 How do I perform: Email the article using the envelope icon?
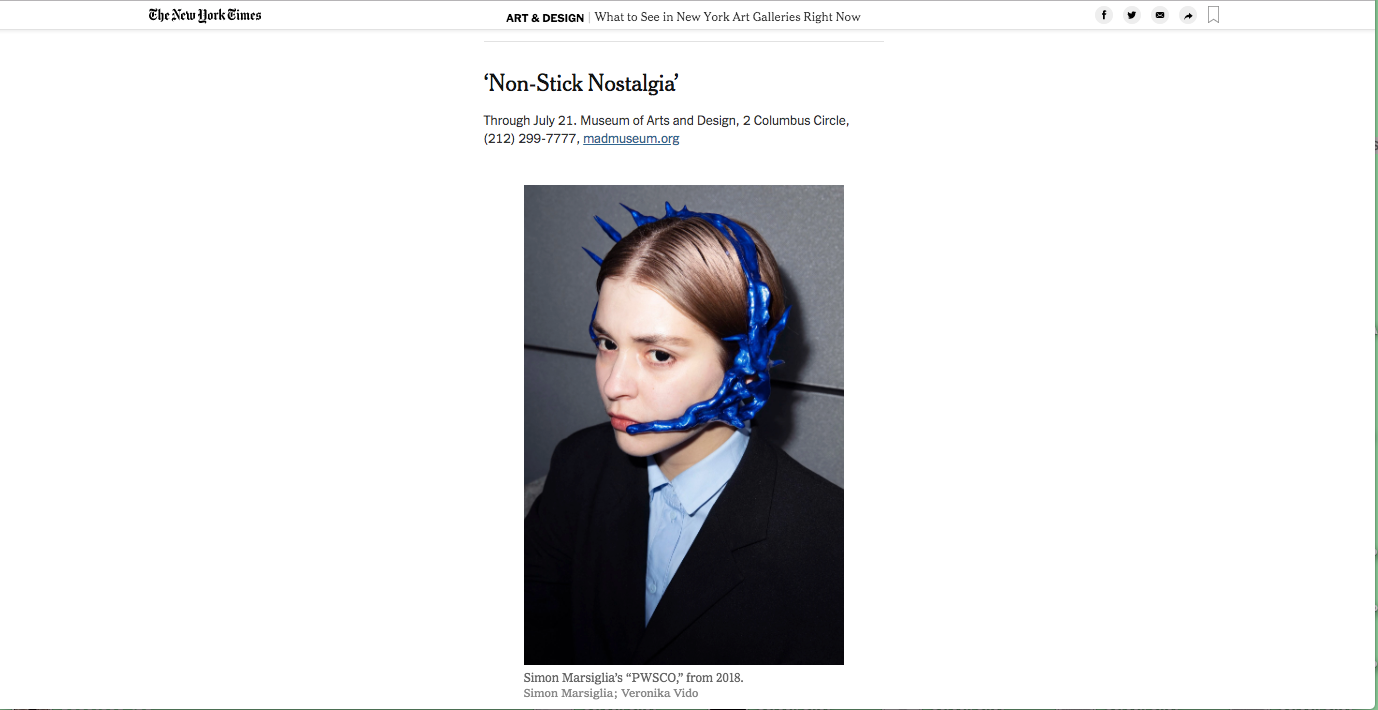(x=1159, y=15)
